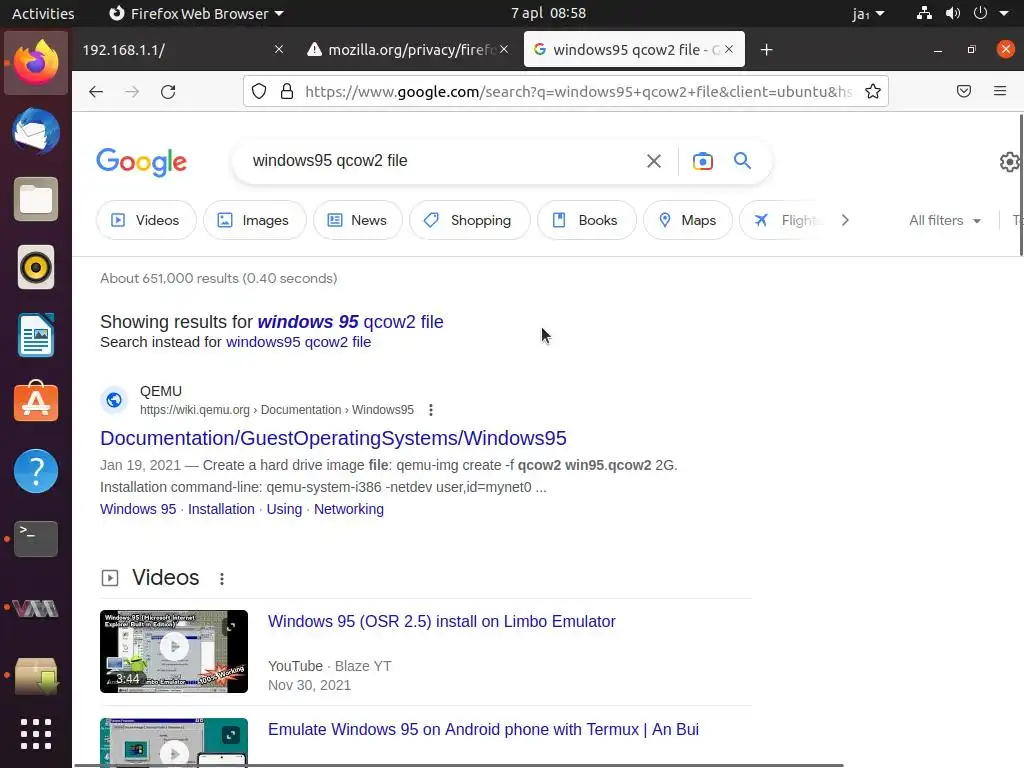Image resolution: width=1024 pixels, height=768 pixels.
Task: Open Help from the dock
Action: click(x=36, y=471)
